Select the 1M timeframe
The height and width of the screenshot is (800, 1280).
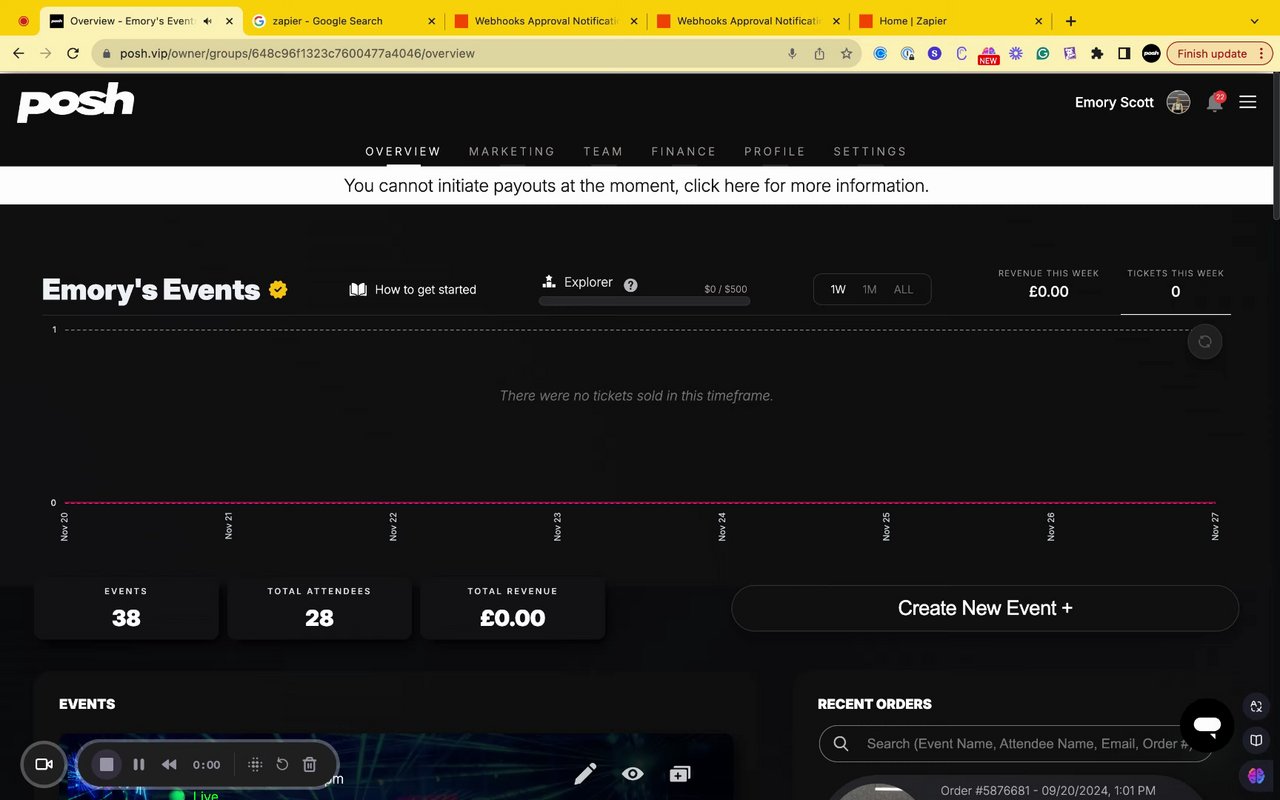coord(870,289)
